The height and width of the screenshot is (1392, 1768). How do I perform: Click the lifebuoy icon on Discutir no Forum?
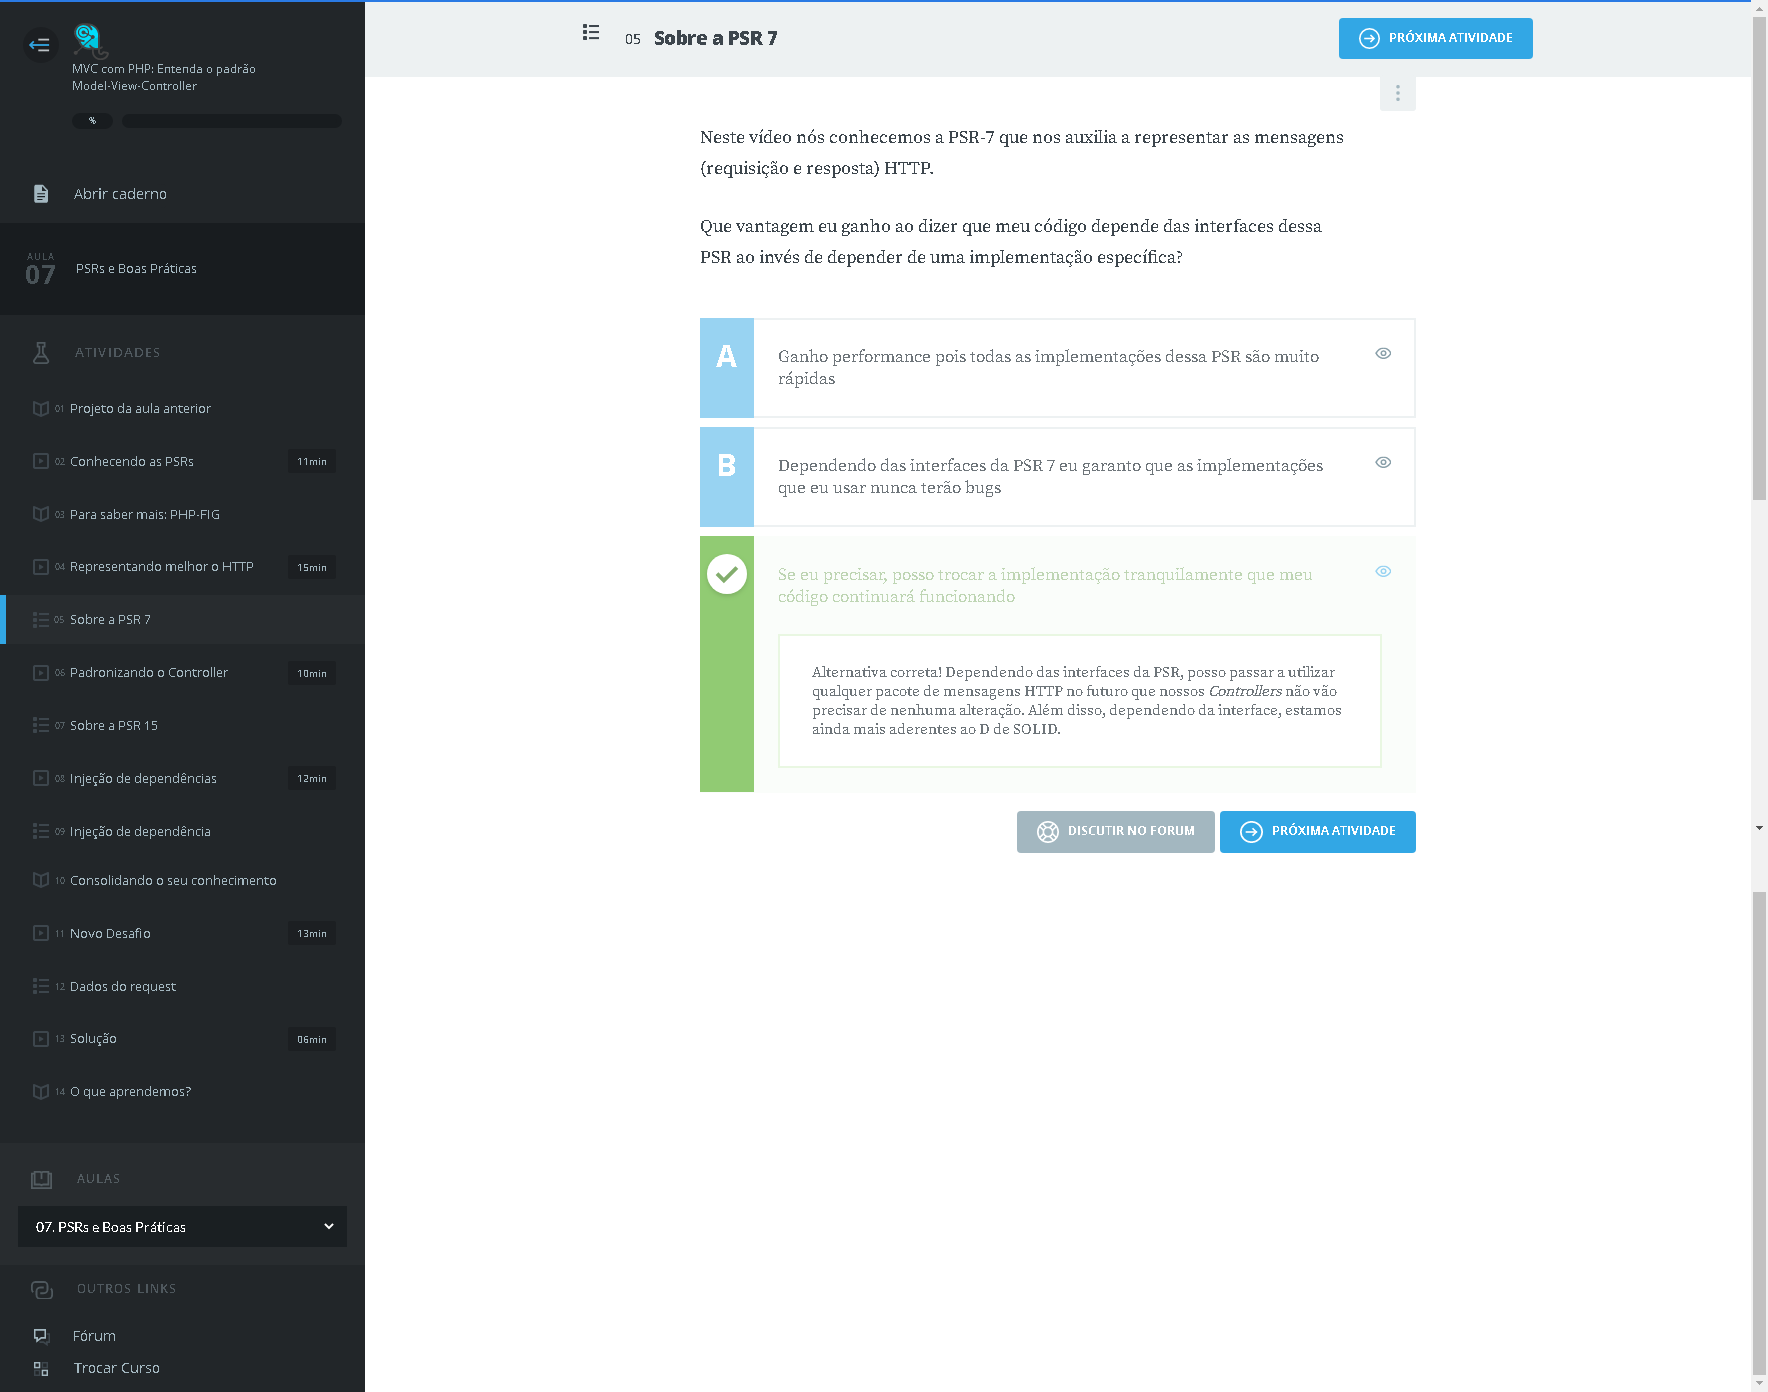pyautogui.click(x=1047, y=832)
